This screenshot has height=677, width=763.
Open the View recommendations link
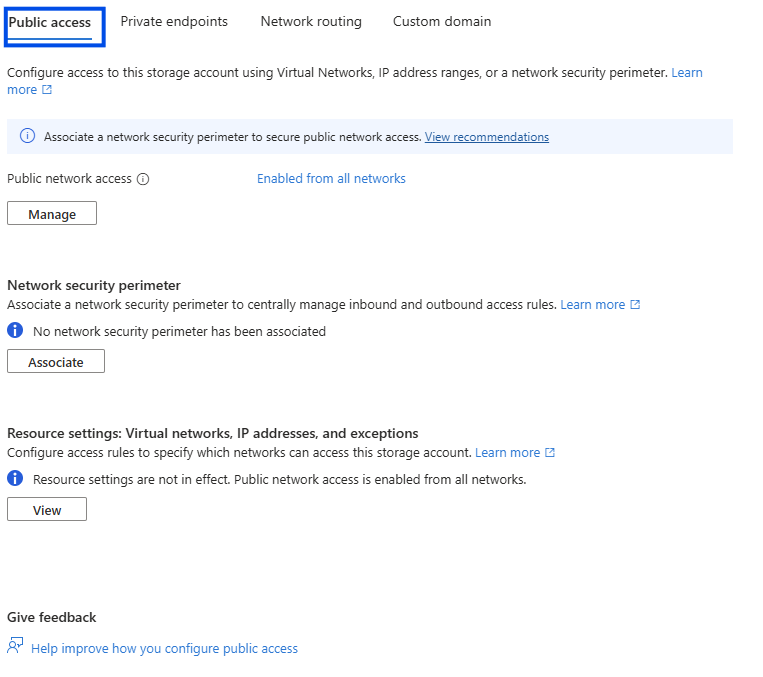(x=487, y=137)
